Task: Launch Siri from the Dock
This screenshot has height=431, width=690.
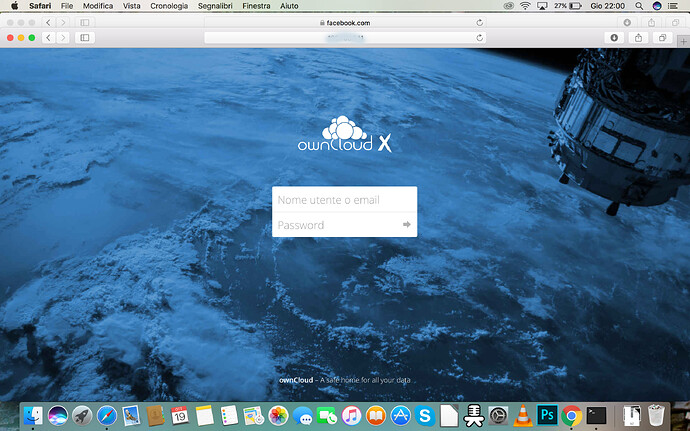Action: click(x=58, y=415)
